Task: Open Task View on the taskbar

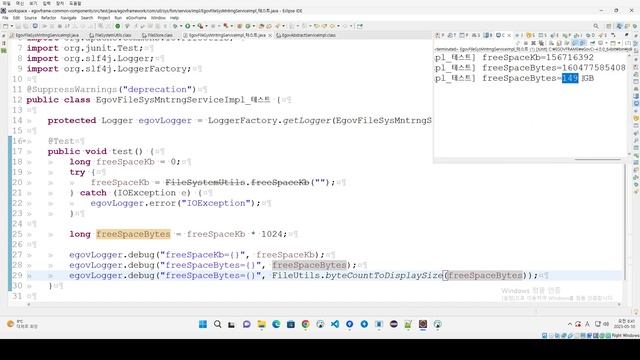Action: [232, 324]
